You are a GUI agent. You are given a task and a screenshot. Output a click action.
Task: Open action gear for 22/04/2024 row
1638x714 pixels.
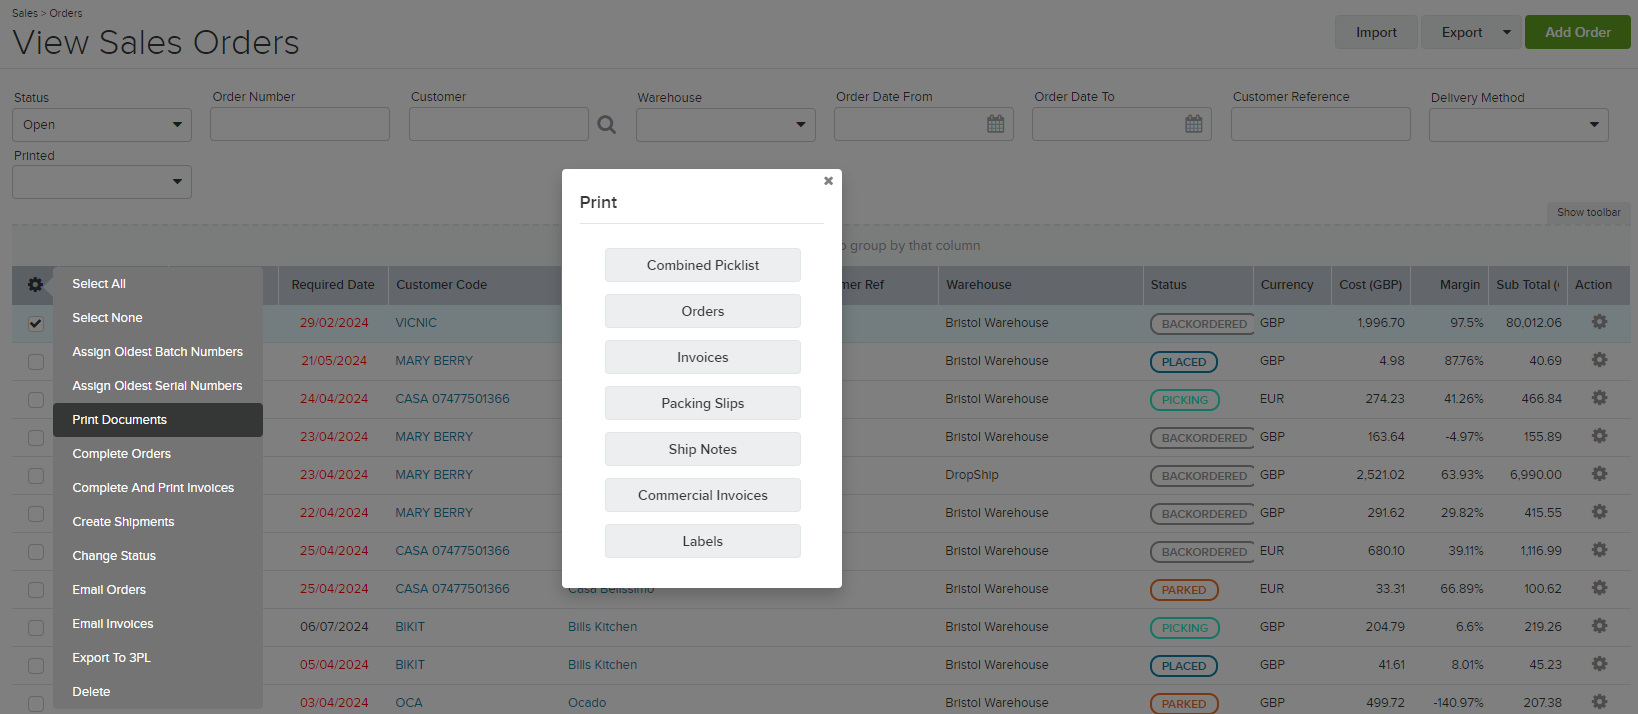(1599, 512)
